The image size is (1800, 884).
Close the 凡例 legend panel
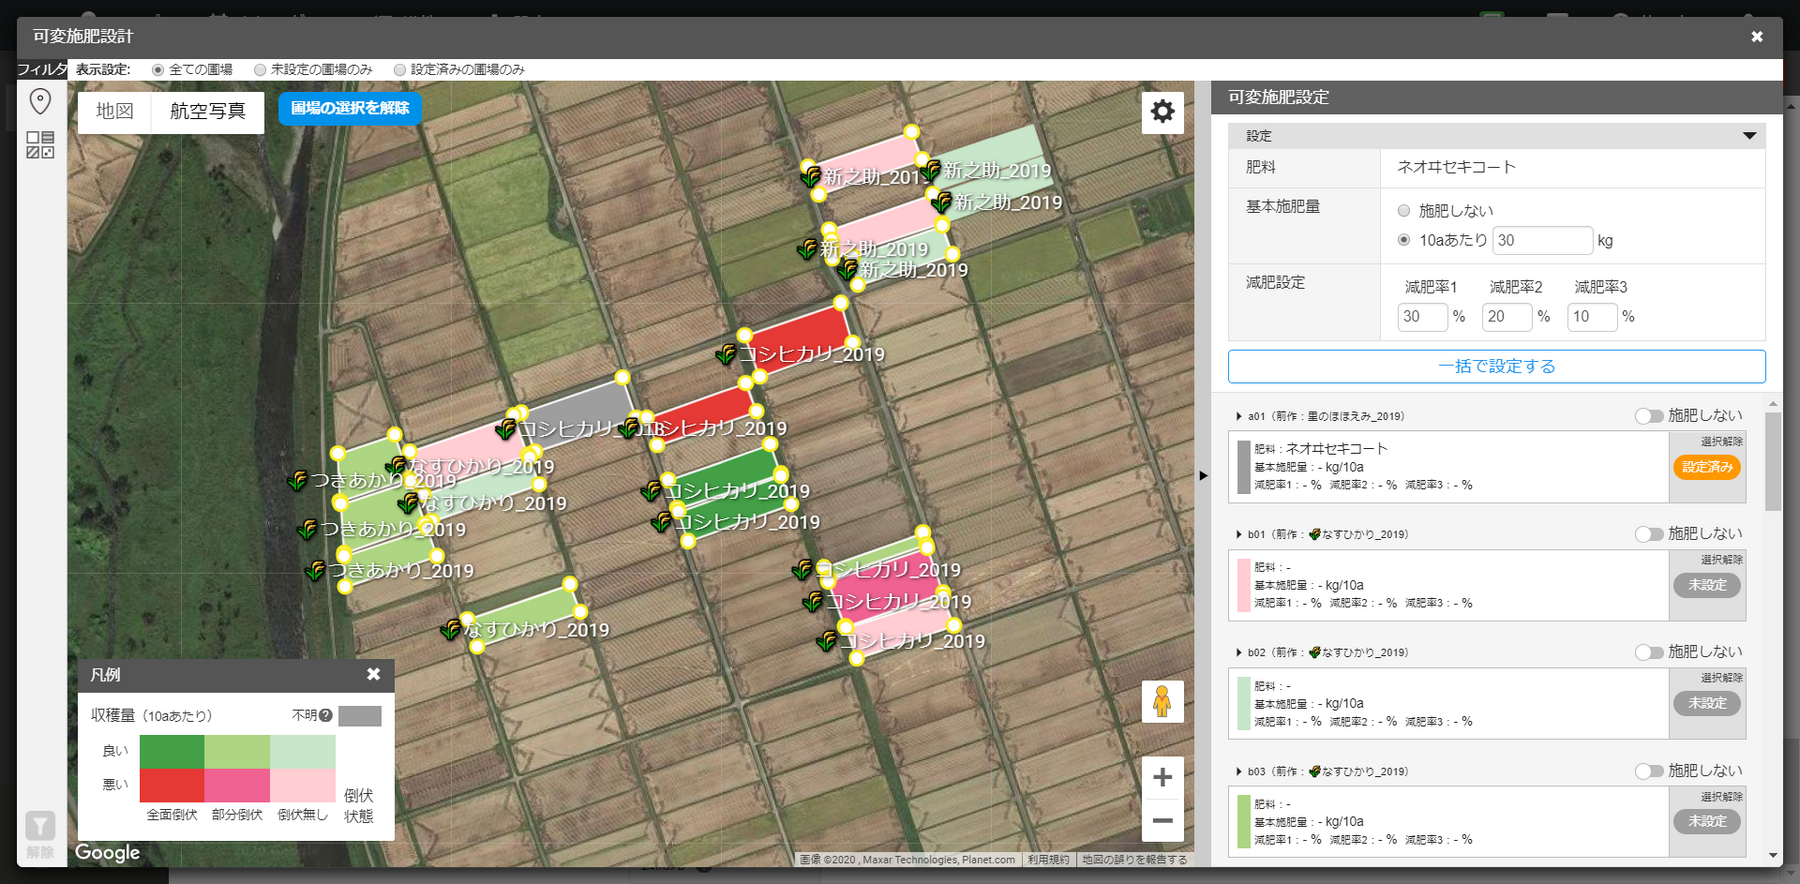tap(374, 674)
